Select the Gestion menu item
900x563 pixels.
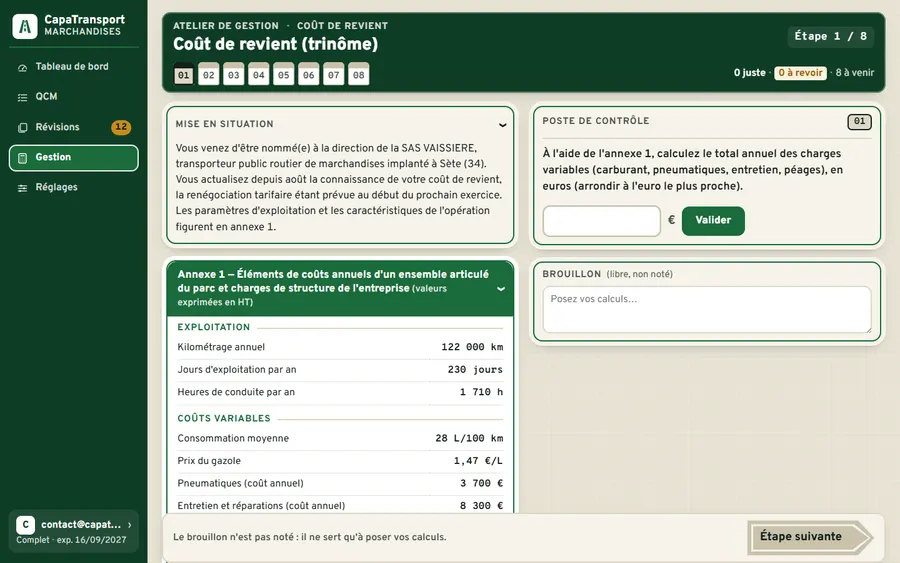73,158
